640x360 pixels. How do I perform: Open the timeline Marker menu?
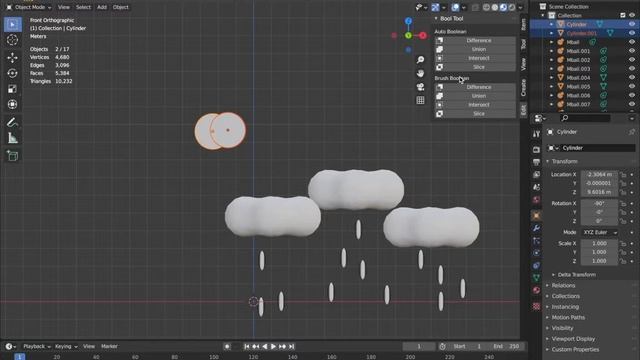pyautogui.click(x=109, y=347)
